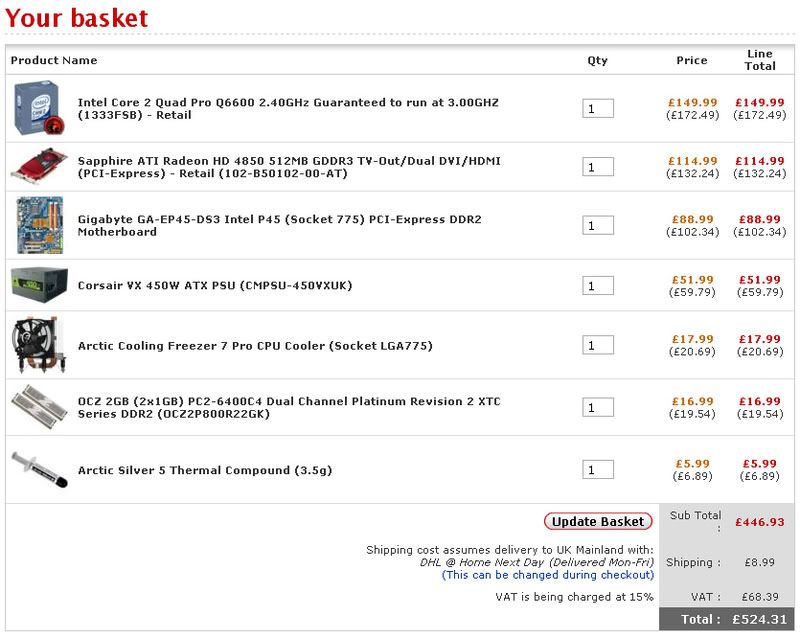Select the OCZ 2GB memory quantity field
Image resolution: width=800 pixels, height=638 pixels.
(x=598, y=407)
